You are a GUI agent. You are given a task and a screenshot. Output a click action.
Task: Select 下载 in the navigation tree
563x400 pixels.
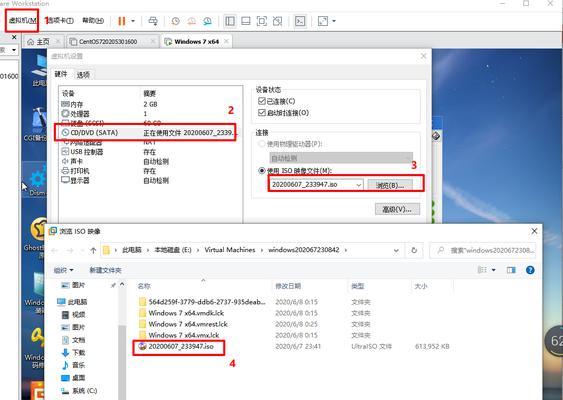coord(74,353)
